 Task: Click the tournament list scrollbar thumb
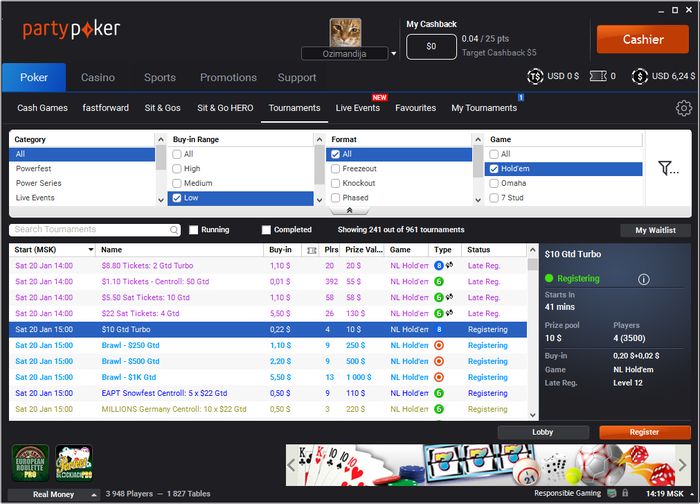coord(532,265)
